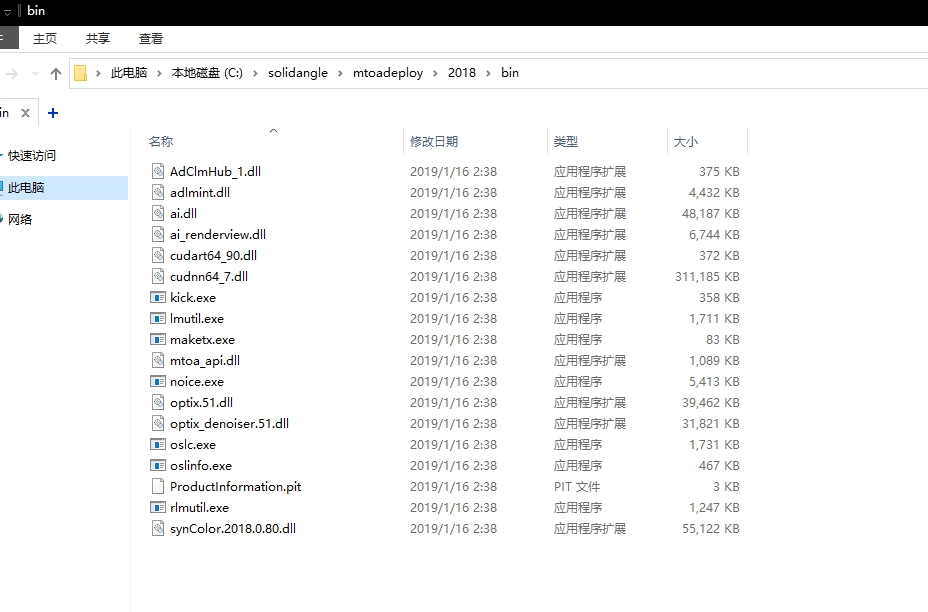Click the plus icon to add new tab
This screenshot has height=612, width=928.
53,113
